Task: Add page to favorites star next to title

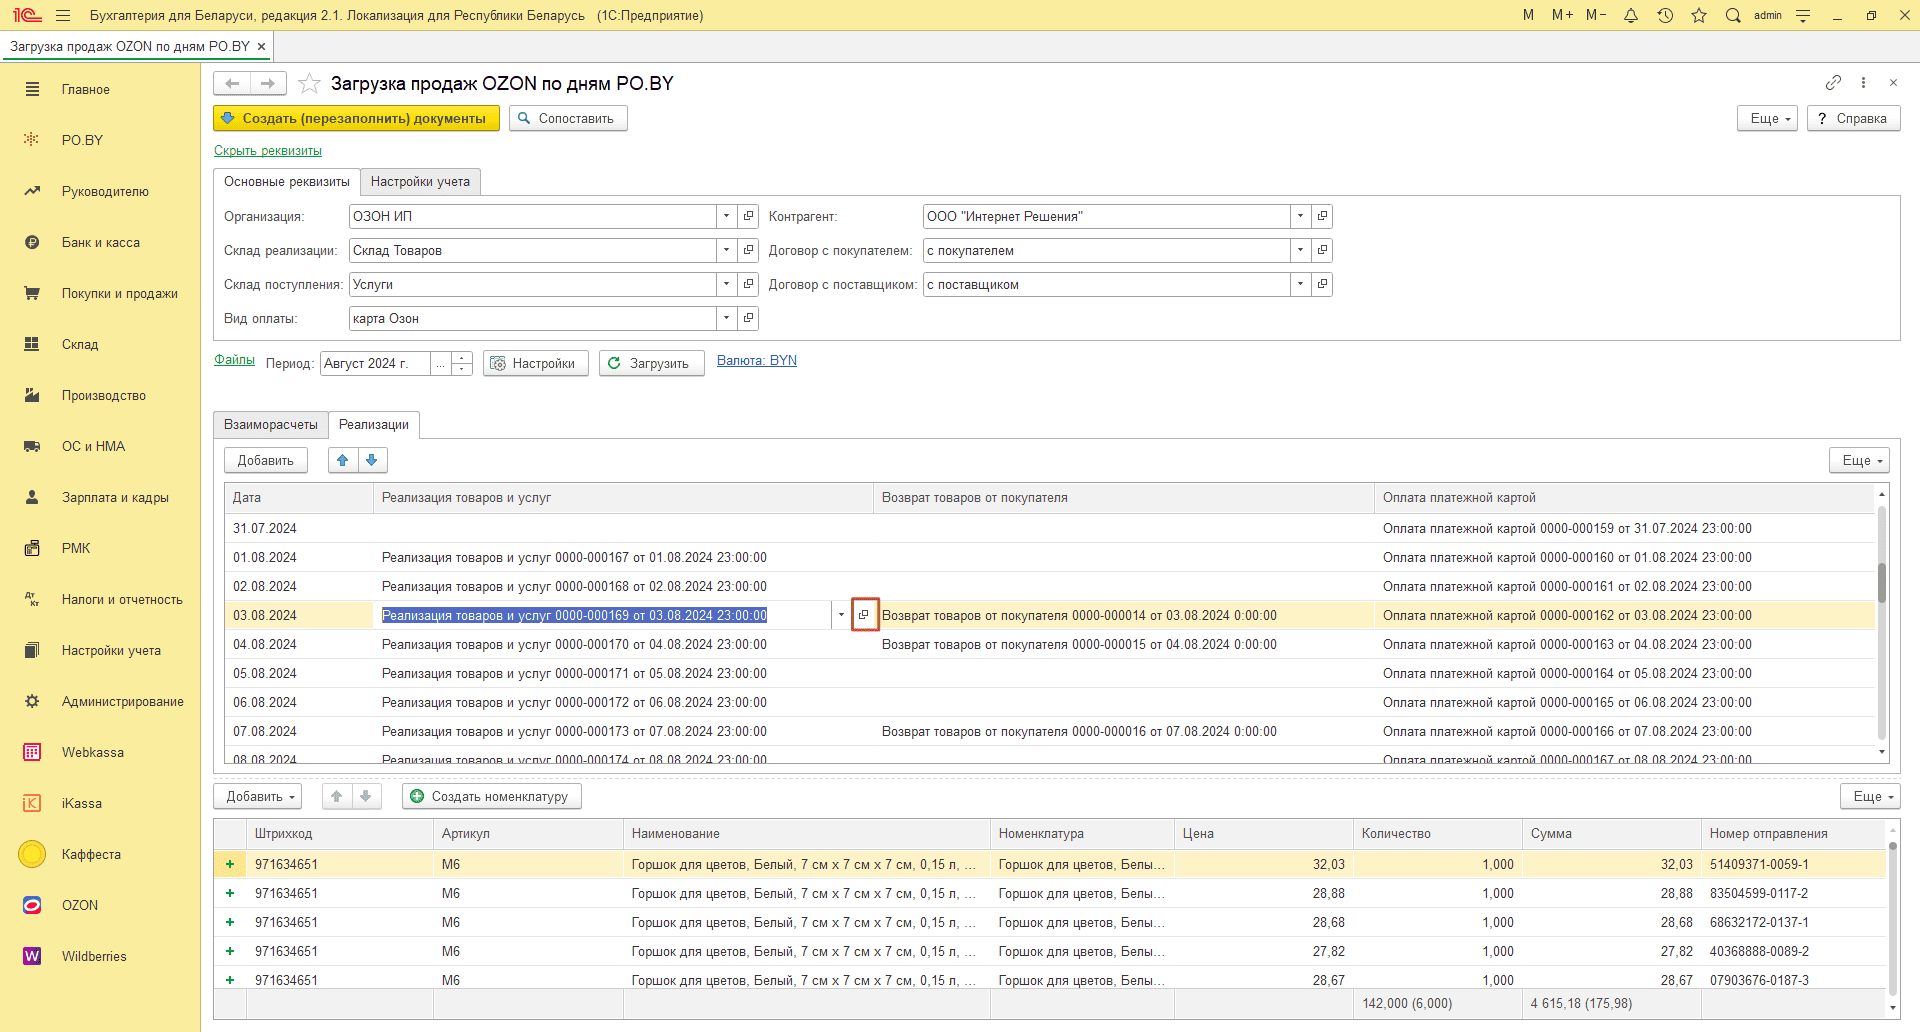Action: tap(309, 83)
